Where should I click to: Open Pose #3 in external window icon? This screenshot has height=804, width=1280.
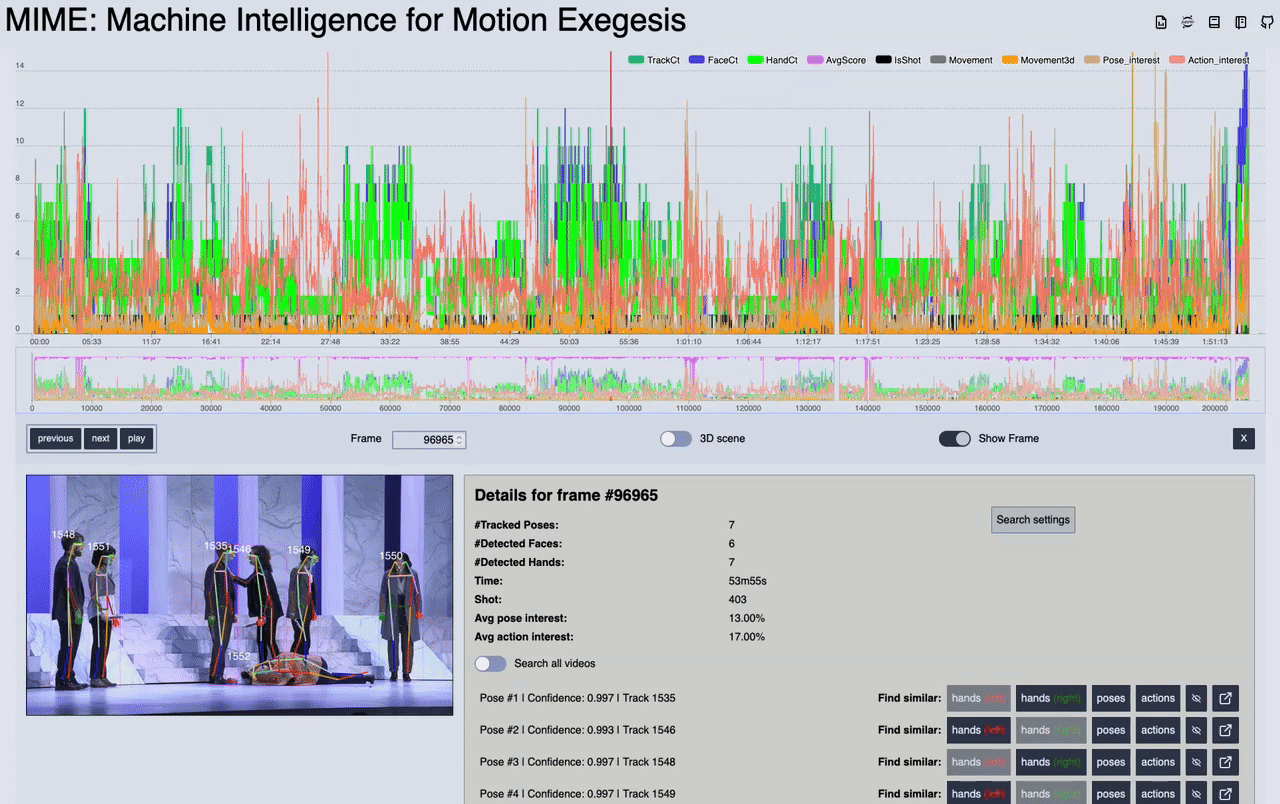tap(1225, 762)
